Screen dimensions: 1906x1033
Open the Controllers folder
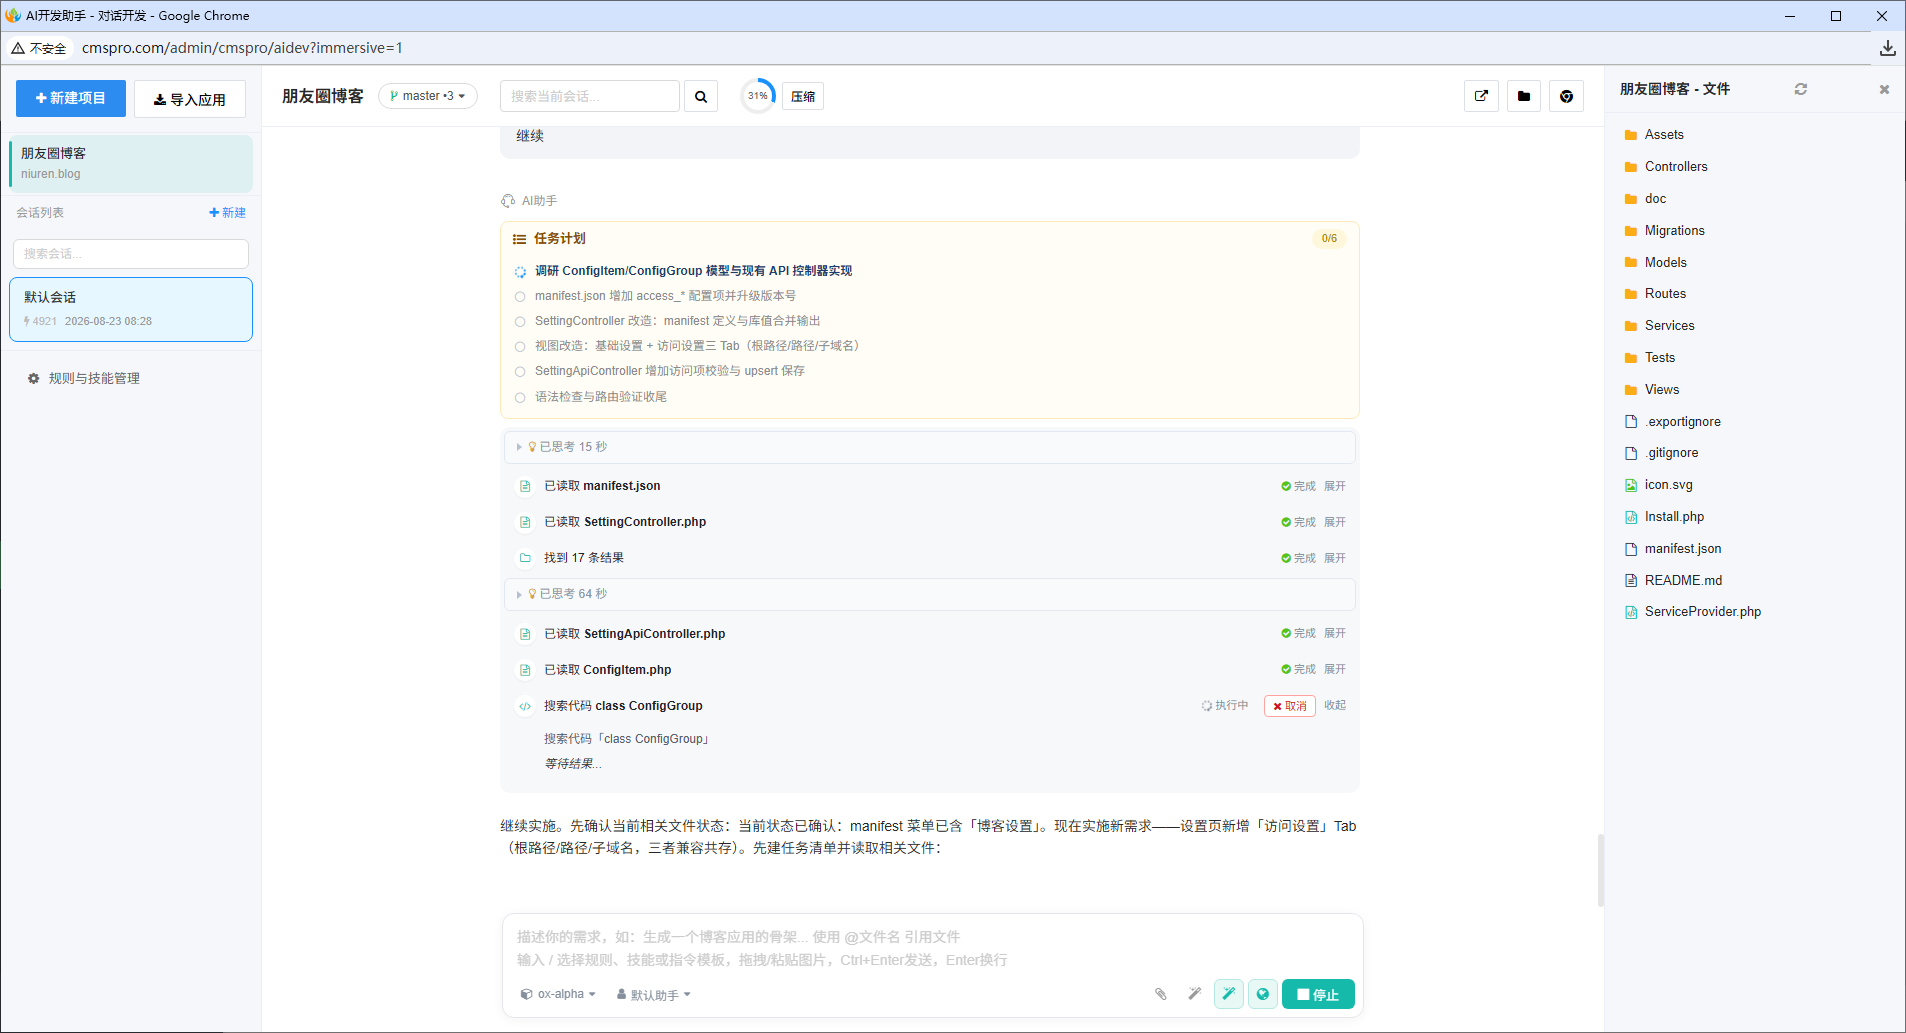[1676, 167]
